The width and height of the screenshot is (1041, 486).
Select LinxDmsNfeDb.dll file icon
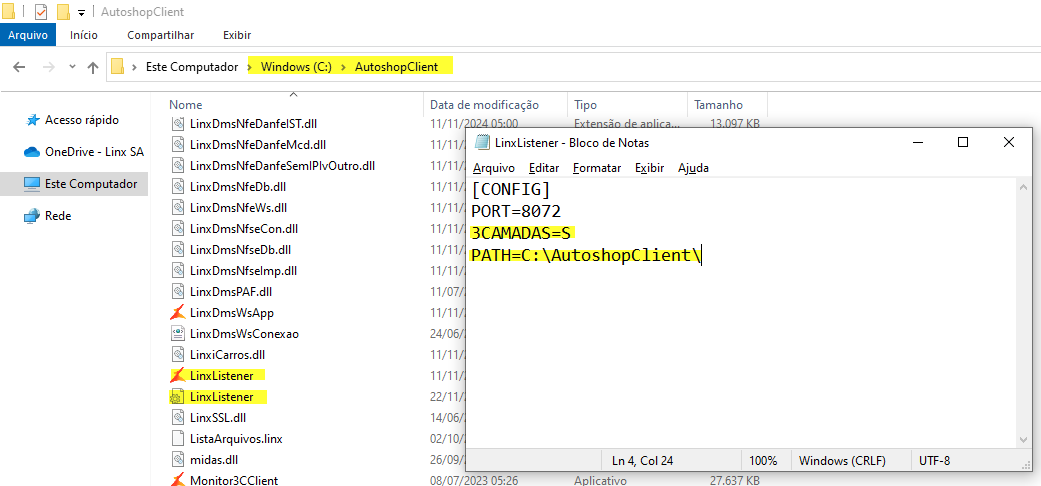tap(177, 187)
